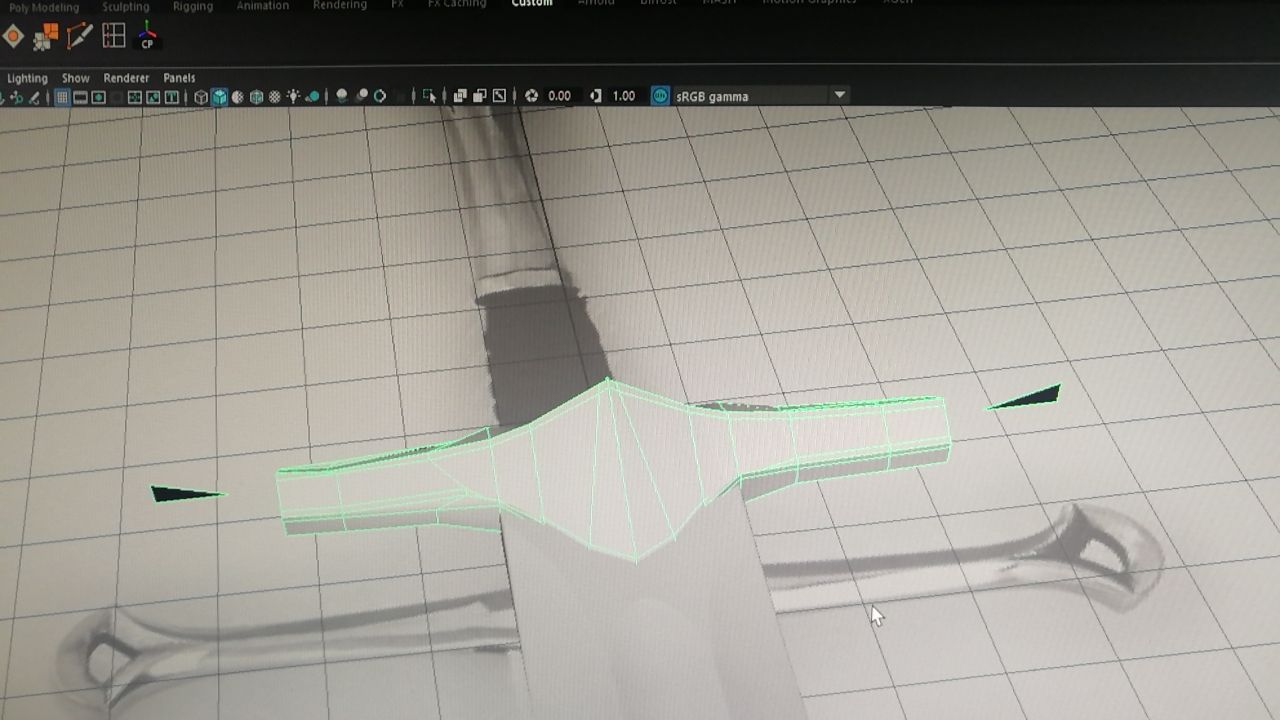1280x720 pixels.
Task: Select smooth shade all cube icon
Action: (x=219, y=97)
